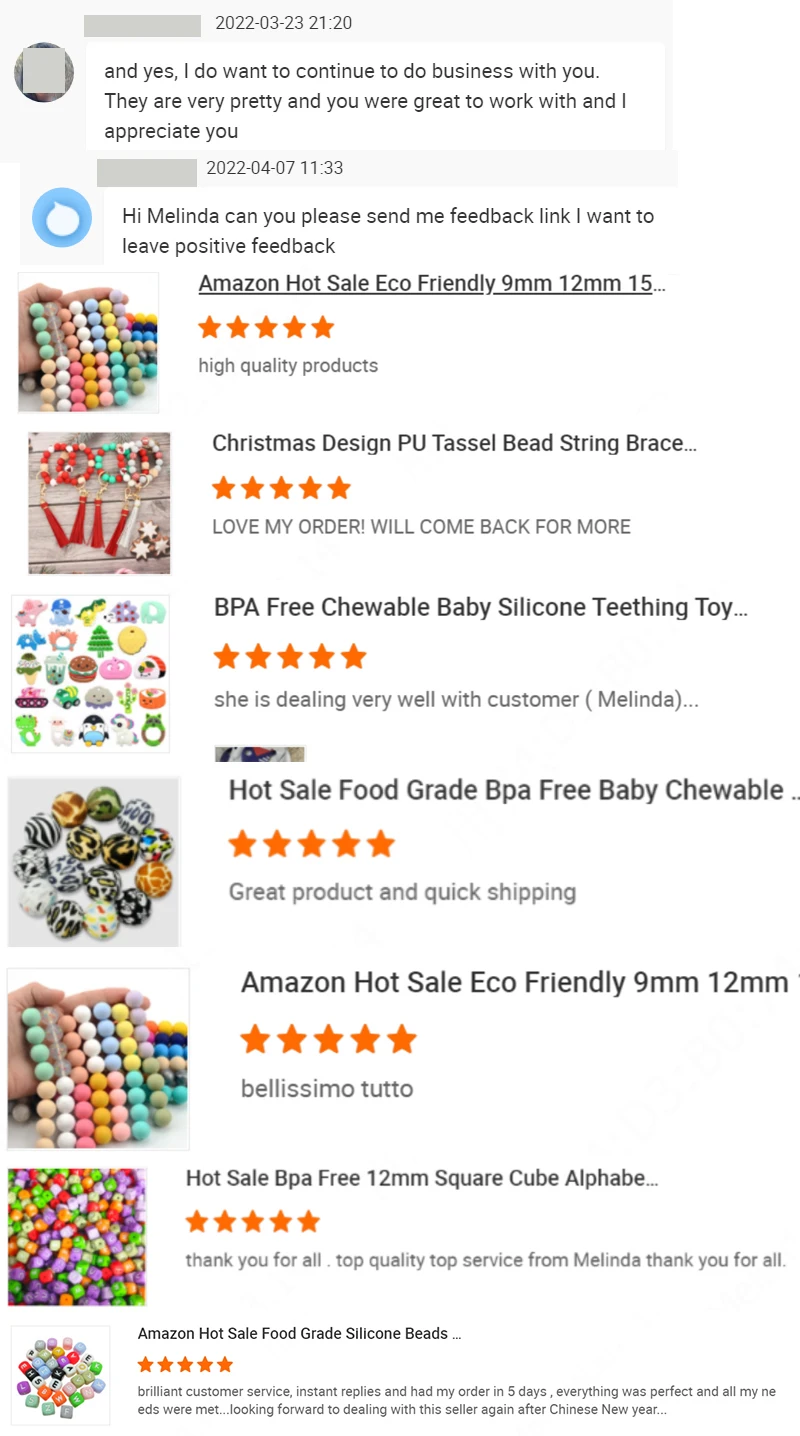
Task: Open the letter beads thumbnail above the last review
Action: tap(61, 1375)
